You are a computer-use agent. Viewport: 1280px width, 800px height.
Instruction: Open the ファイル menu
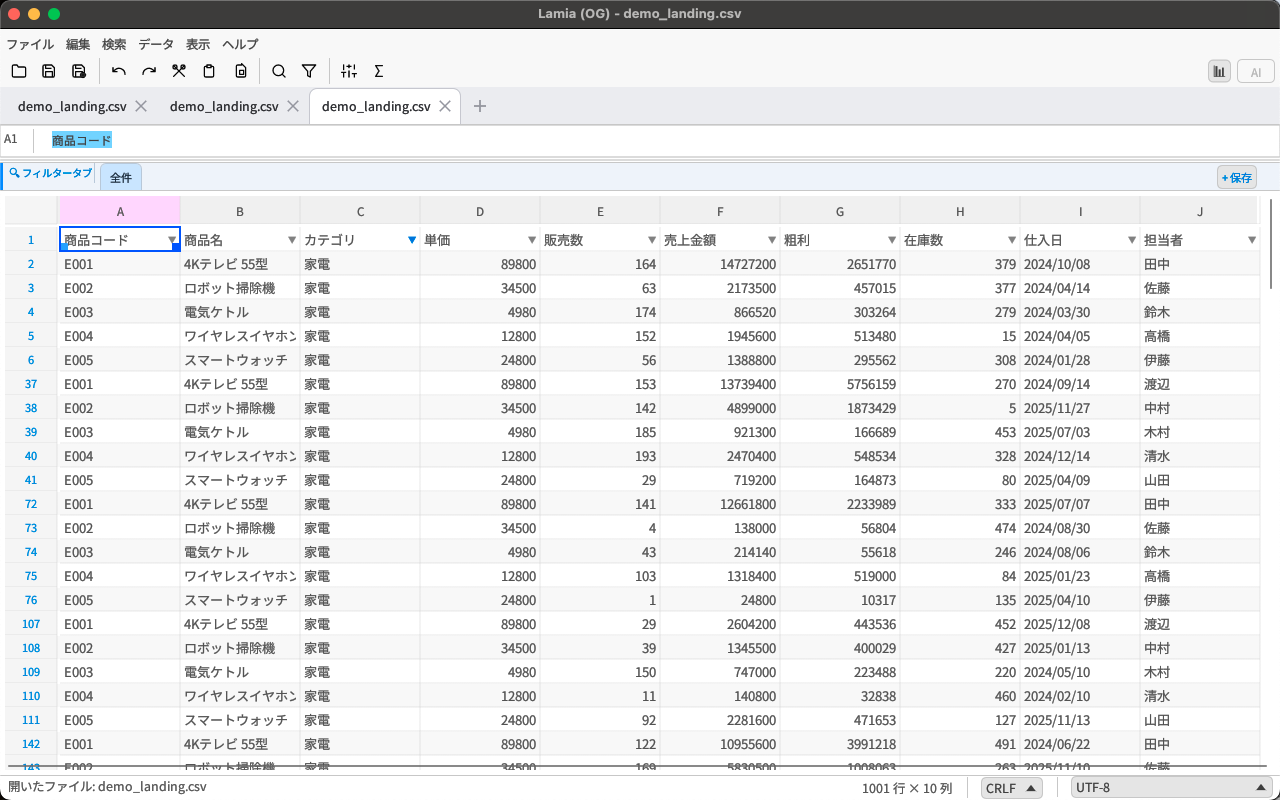point(30,44)
